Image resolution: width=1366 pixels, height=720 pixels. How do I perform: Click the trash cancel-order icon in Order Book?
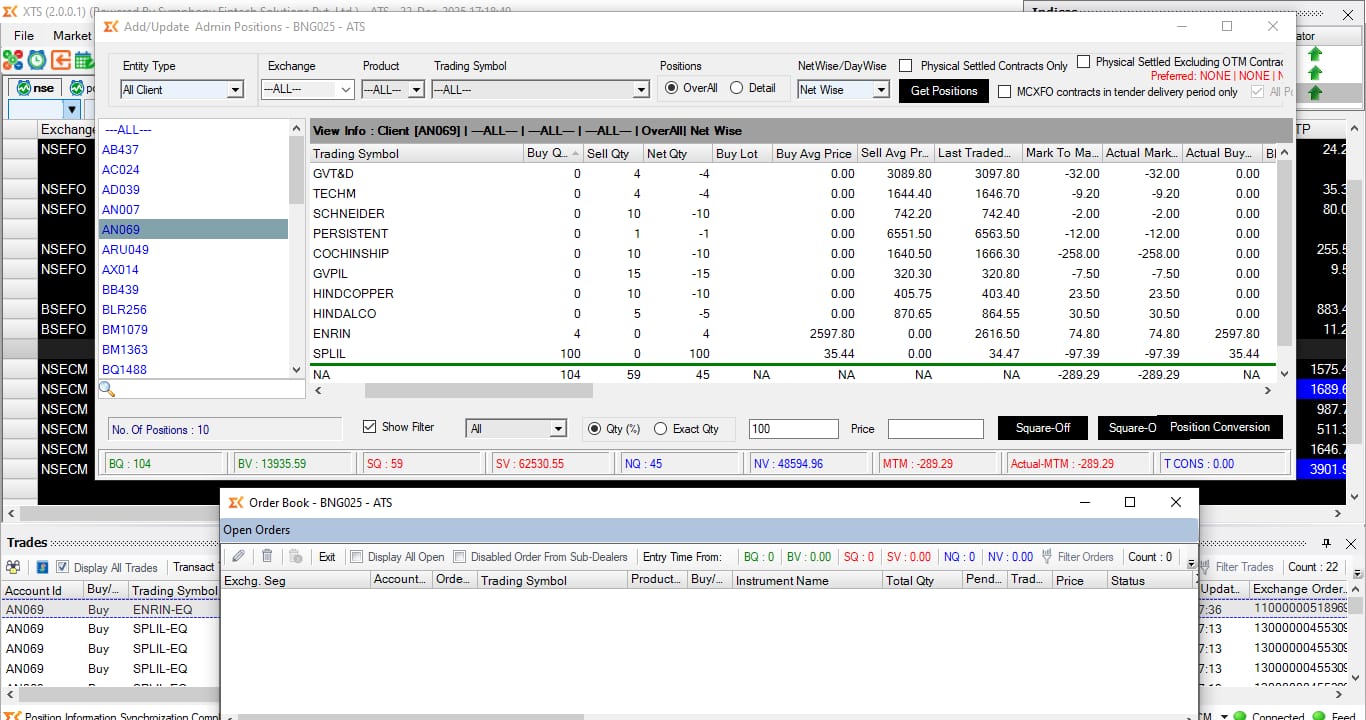267,557
